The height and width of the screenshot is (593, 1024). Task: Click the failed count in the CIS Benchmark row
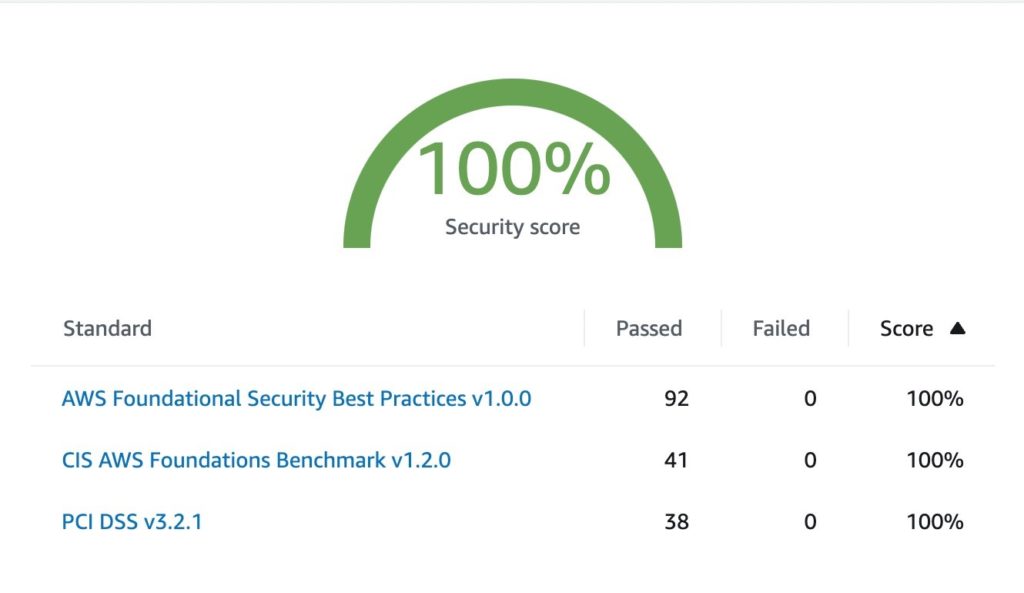coord(810,460)
